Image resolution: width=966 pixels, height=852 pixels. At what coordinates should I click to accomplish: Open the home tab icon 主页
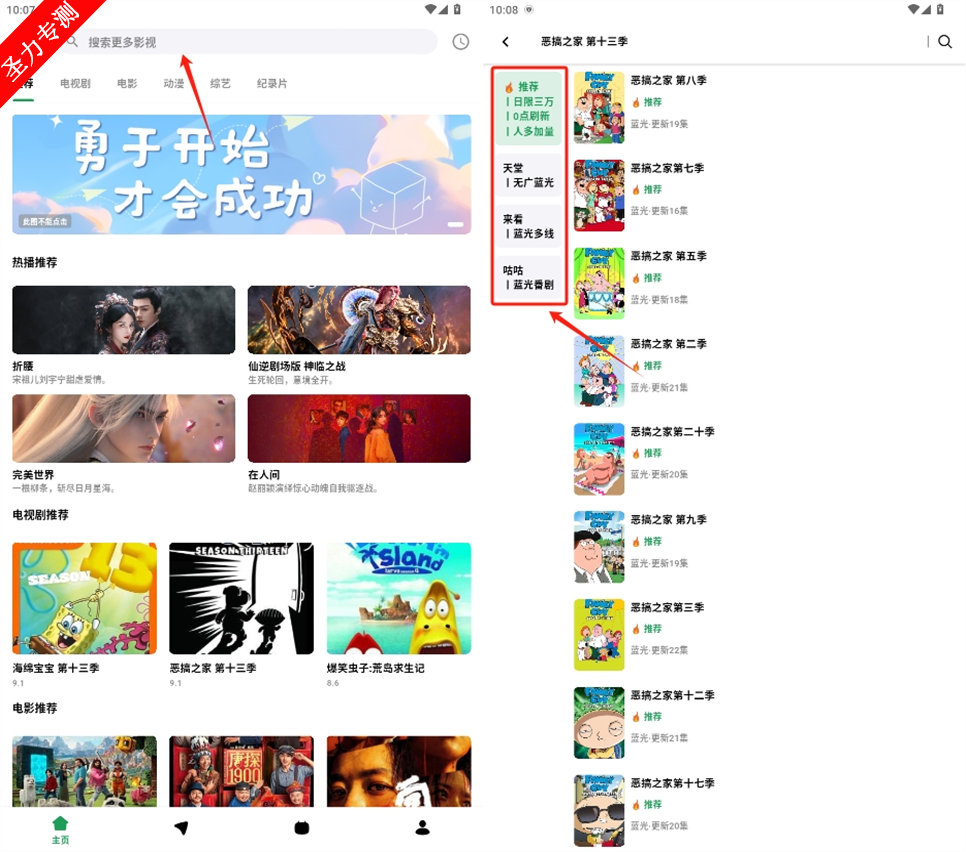coord(60,829)
